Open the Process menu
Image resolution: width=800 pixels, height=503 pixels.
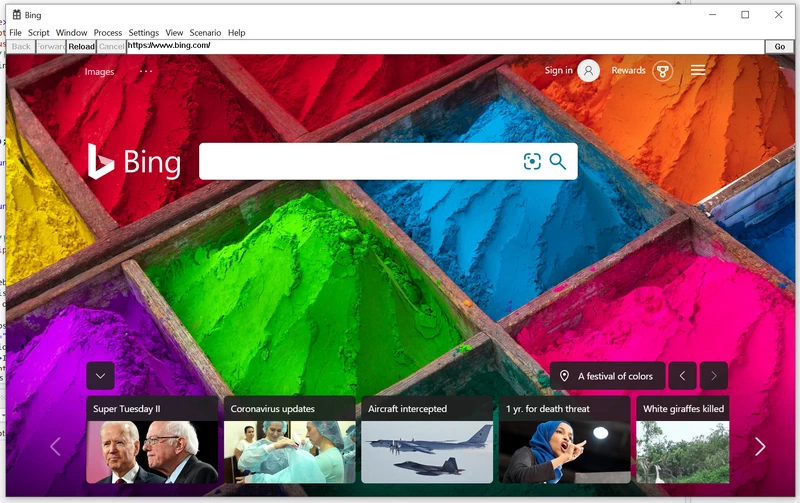click(x=108, y=33)
